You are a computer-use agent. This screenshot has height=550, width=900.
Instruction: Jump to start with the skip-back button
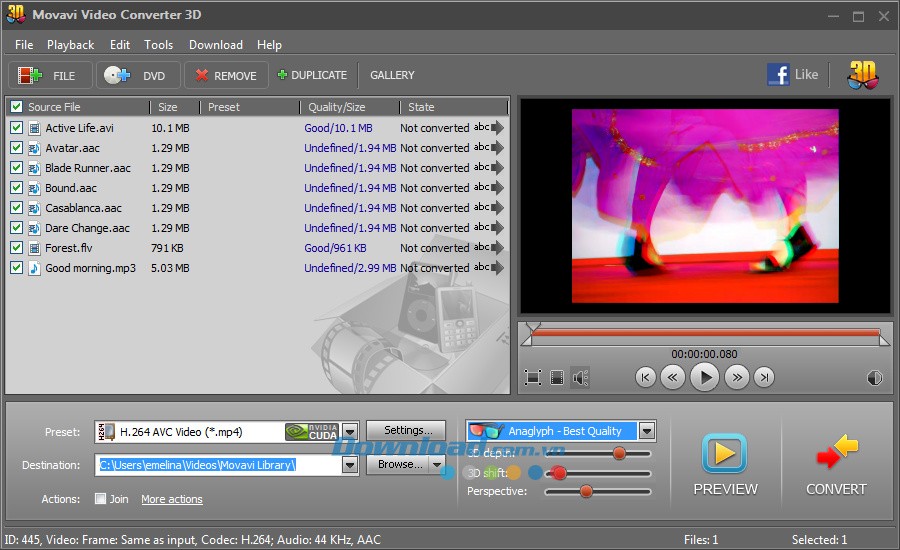[646, 377]
